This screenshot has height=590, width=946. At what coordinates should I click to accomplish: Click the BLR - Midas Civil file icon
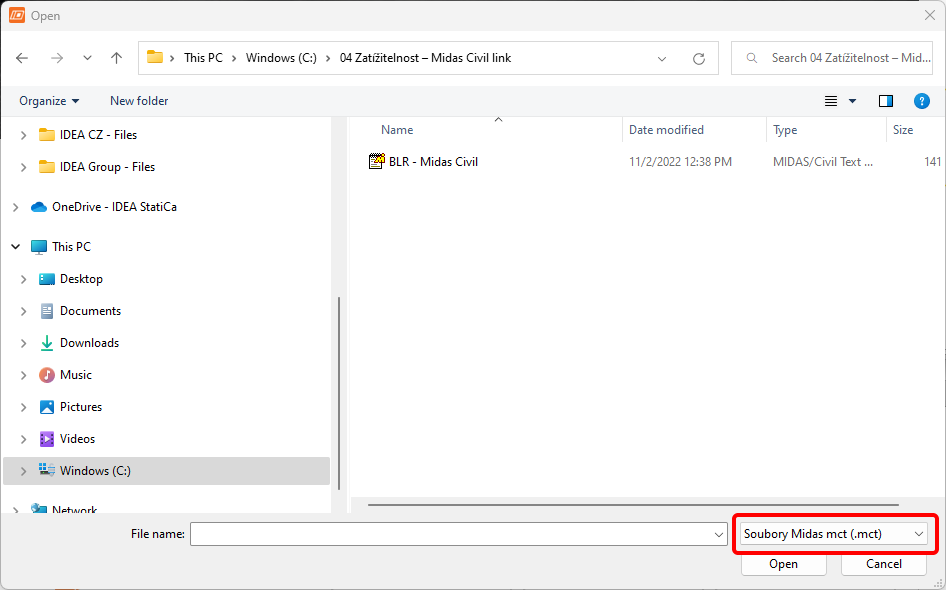[376, 161]
